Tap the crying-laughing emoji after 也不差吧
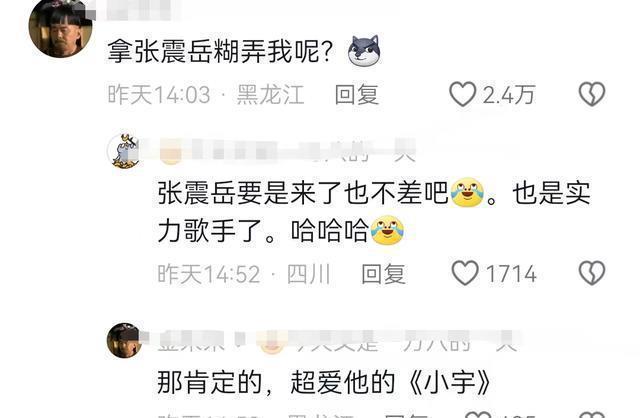 click(x=467, y=192)
